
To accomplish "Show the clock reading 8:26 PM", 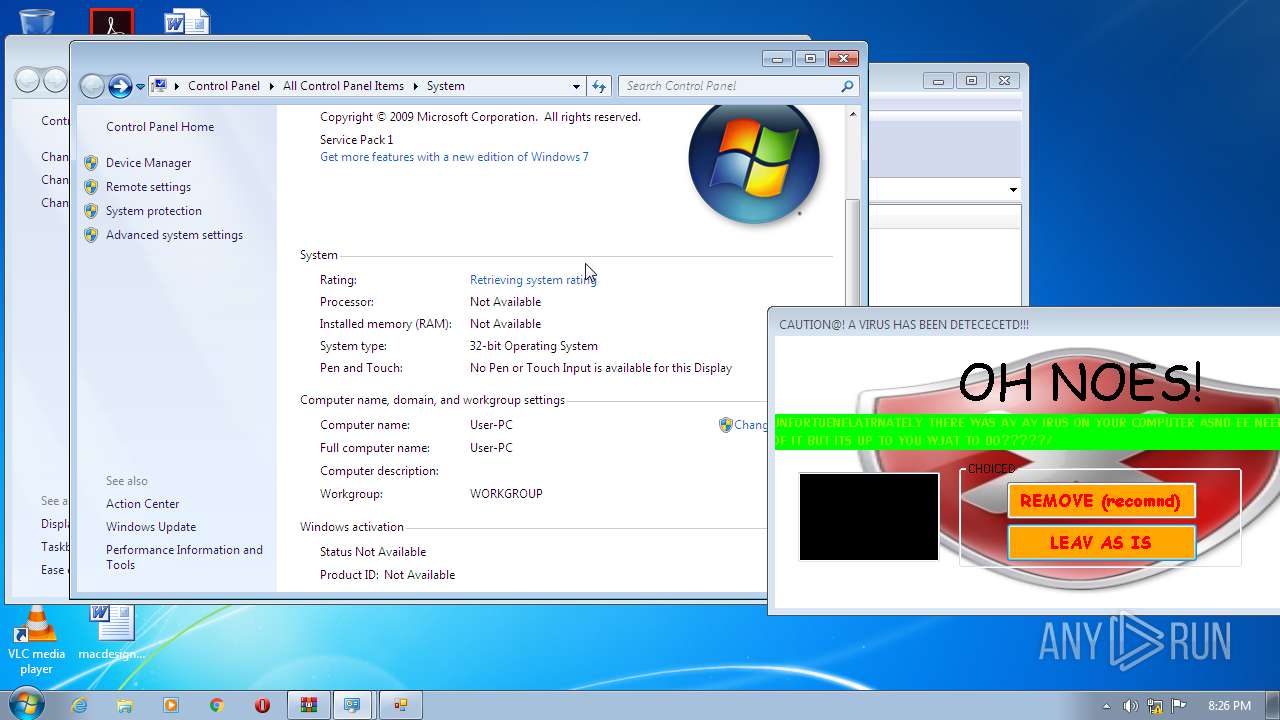I will [x=1229, y=706].
